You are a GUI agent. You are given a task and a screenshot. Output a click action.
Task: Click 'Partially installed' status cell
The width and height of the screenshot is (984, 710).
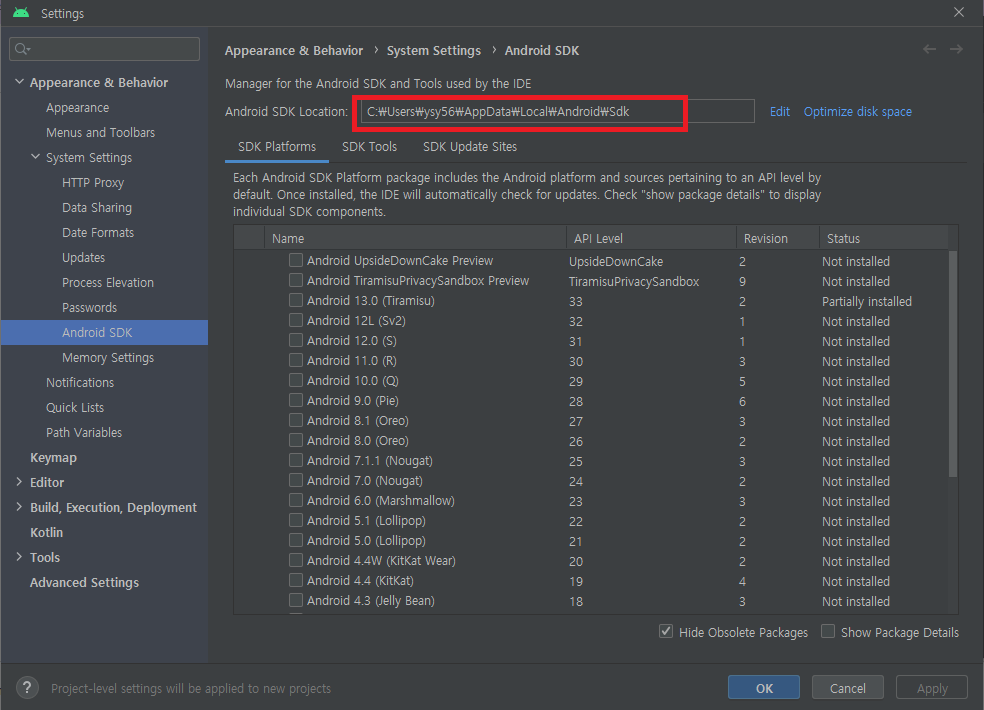pos(867,301)
